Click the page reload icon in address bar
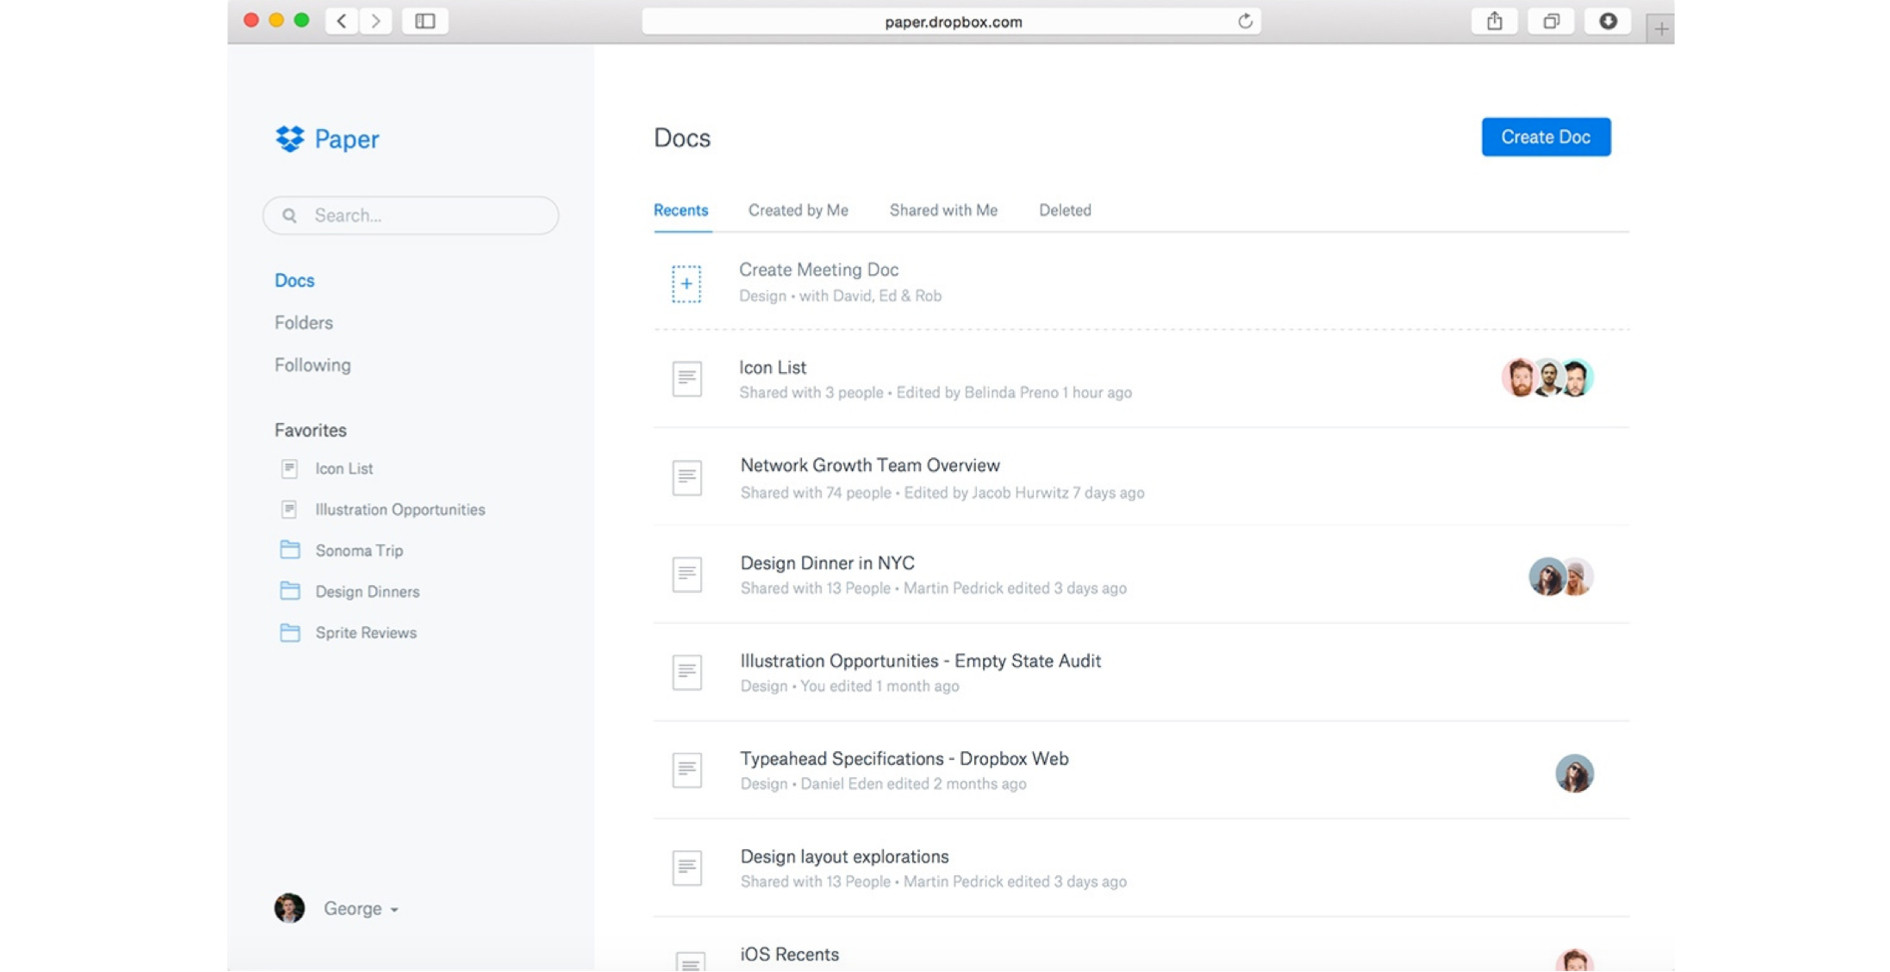 [1243, 20]
